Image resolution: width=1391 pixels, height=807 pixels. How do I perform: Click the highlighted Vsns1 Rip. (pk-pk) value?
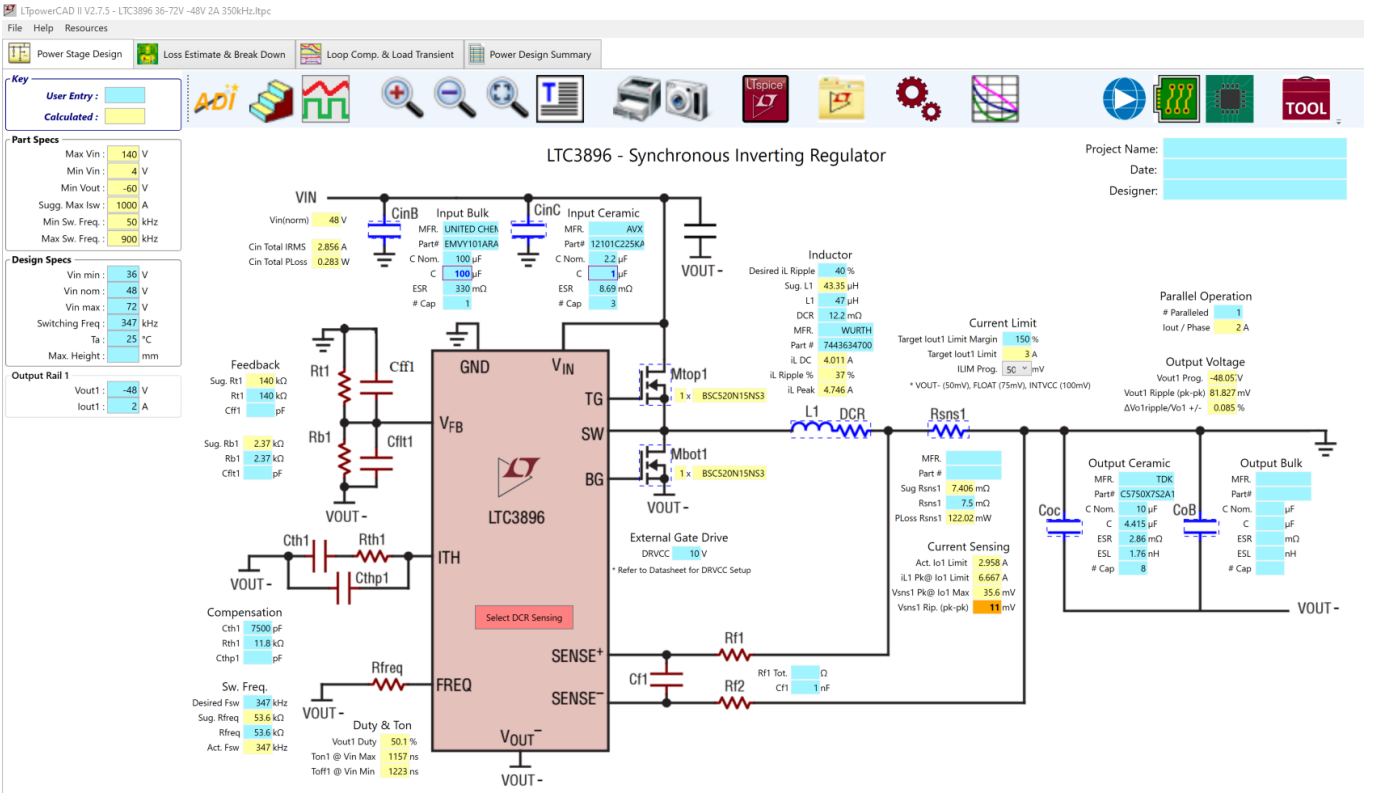tap(988, 607)
